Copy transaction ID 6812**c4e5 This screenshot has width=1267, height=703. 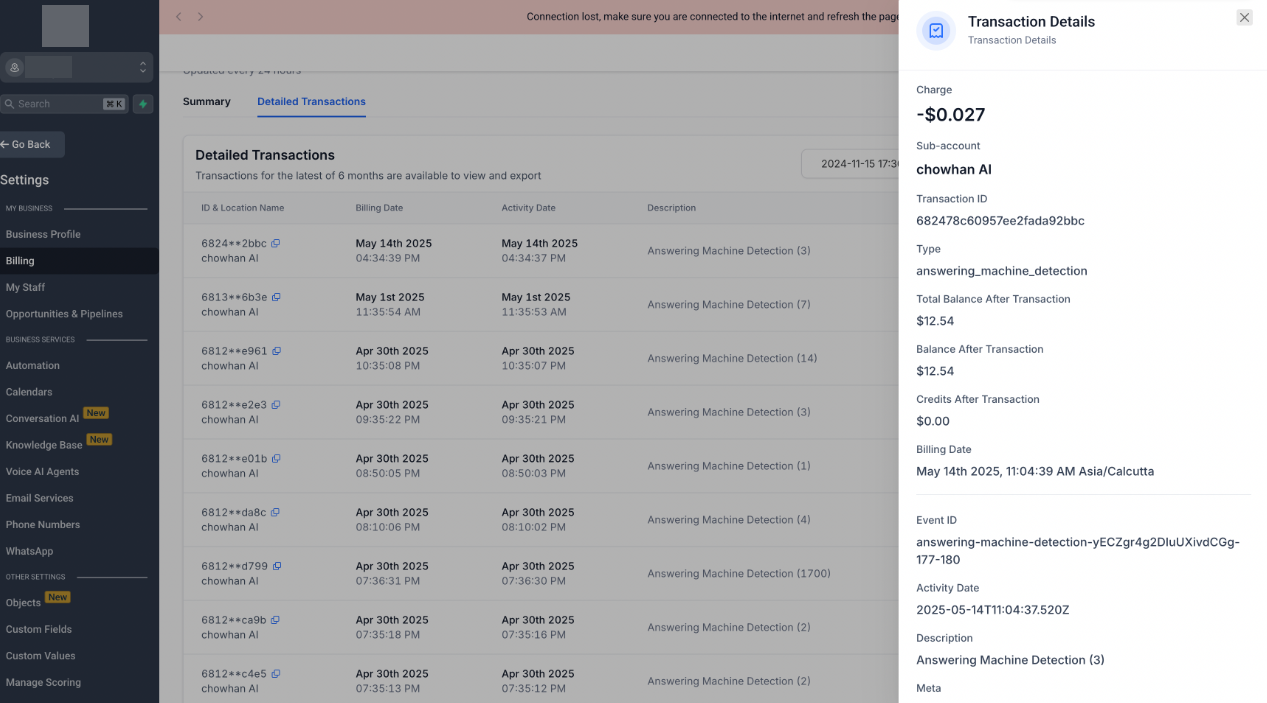tap(275, 674)
